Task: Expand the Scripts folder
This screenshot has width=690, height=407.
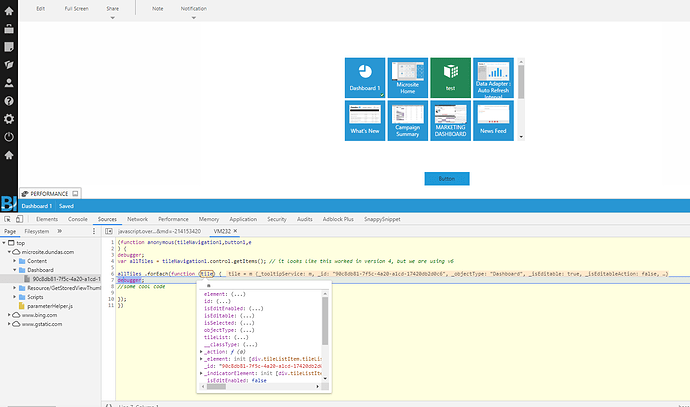Action: [x=15, y=297]
